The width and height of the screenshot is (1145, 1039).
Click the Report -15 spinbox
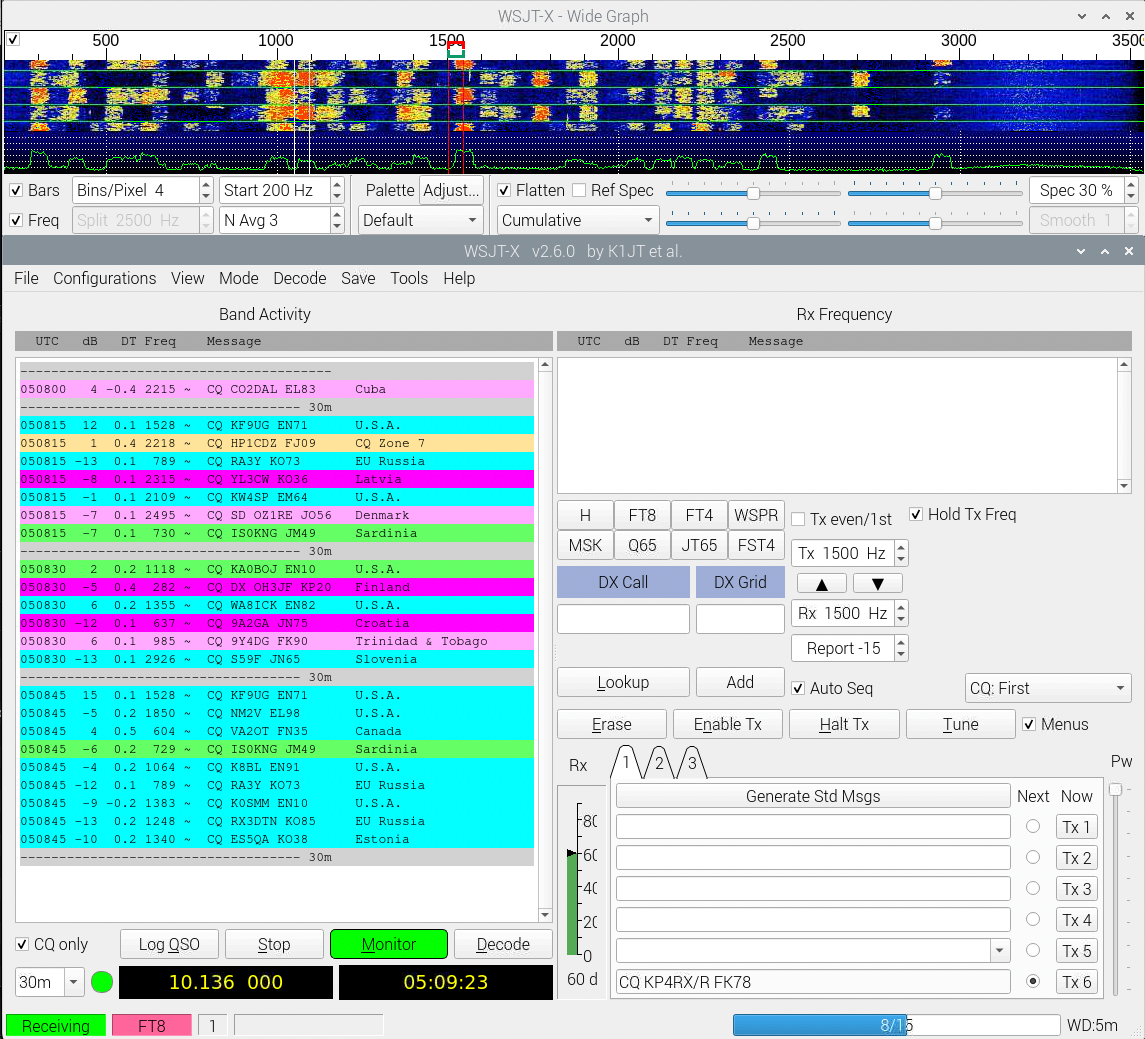click(849, 648)
